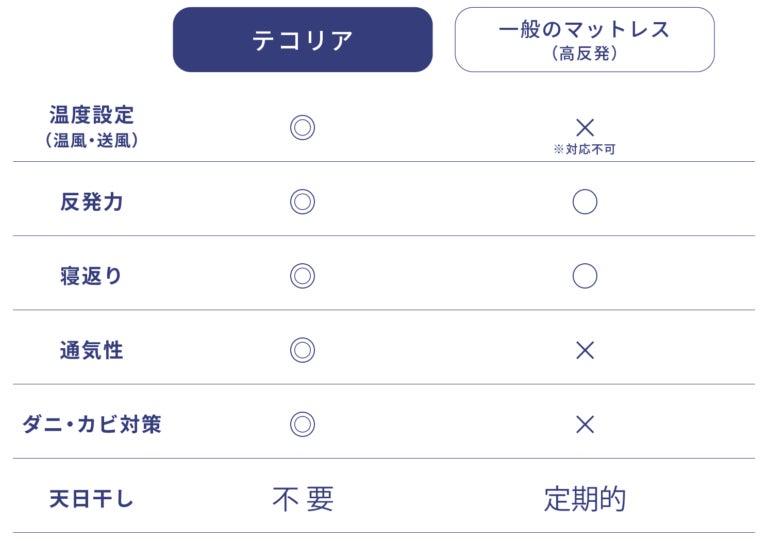This screenshot has height=541, width=768.
Task: Click double-circle icon in 通気性 row
Action: pyautogui.click(x=302, y=350)
